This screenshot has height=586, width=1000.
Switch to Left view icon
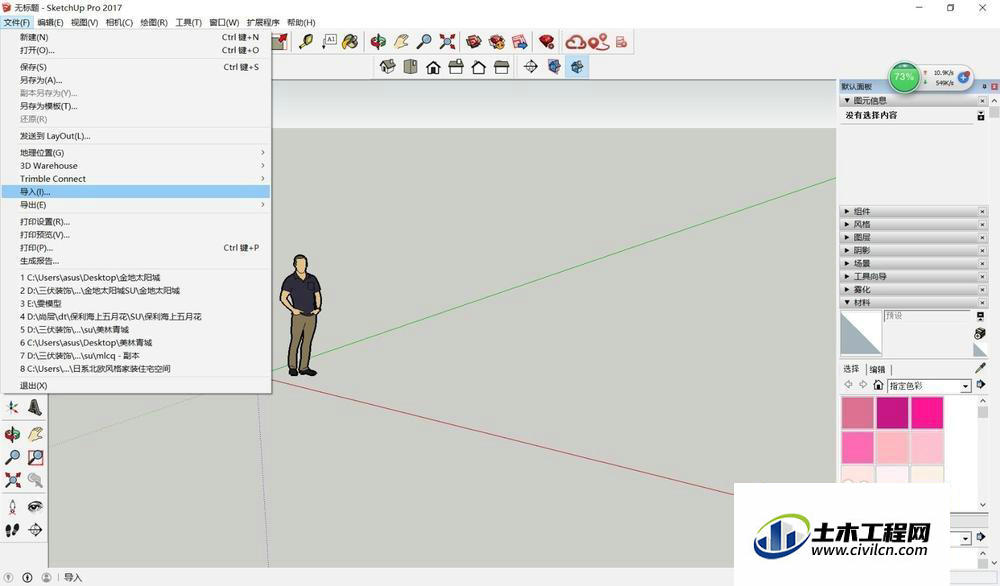(x=501, y=66)
